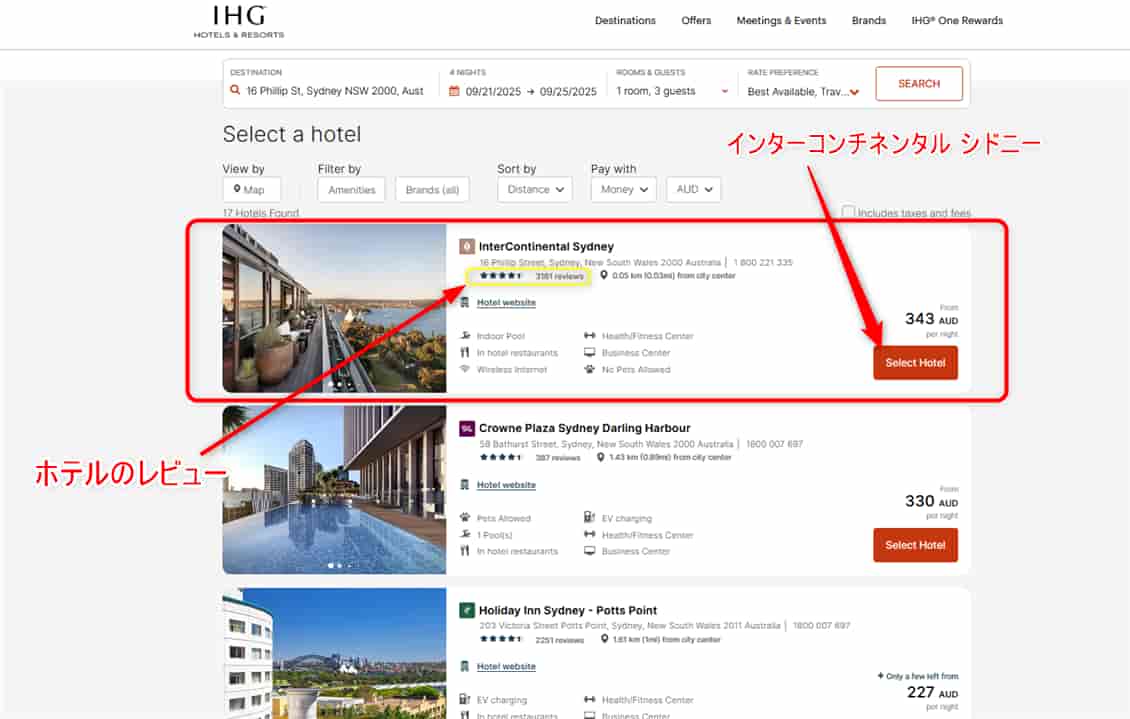The height and width of the screenshot is (719, 1130).
Task: Open the Sort by Distance dropdown
Action: (535, 189)
